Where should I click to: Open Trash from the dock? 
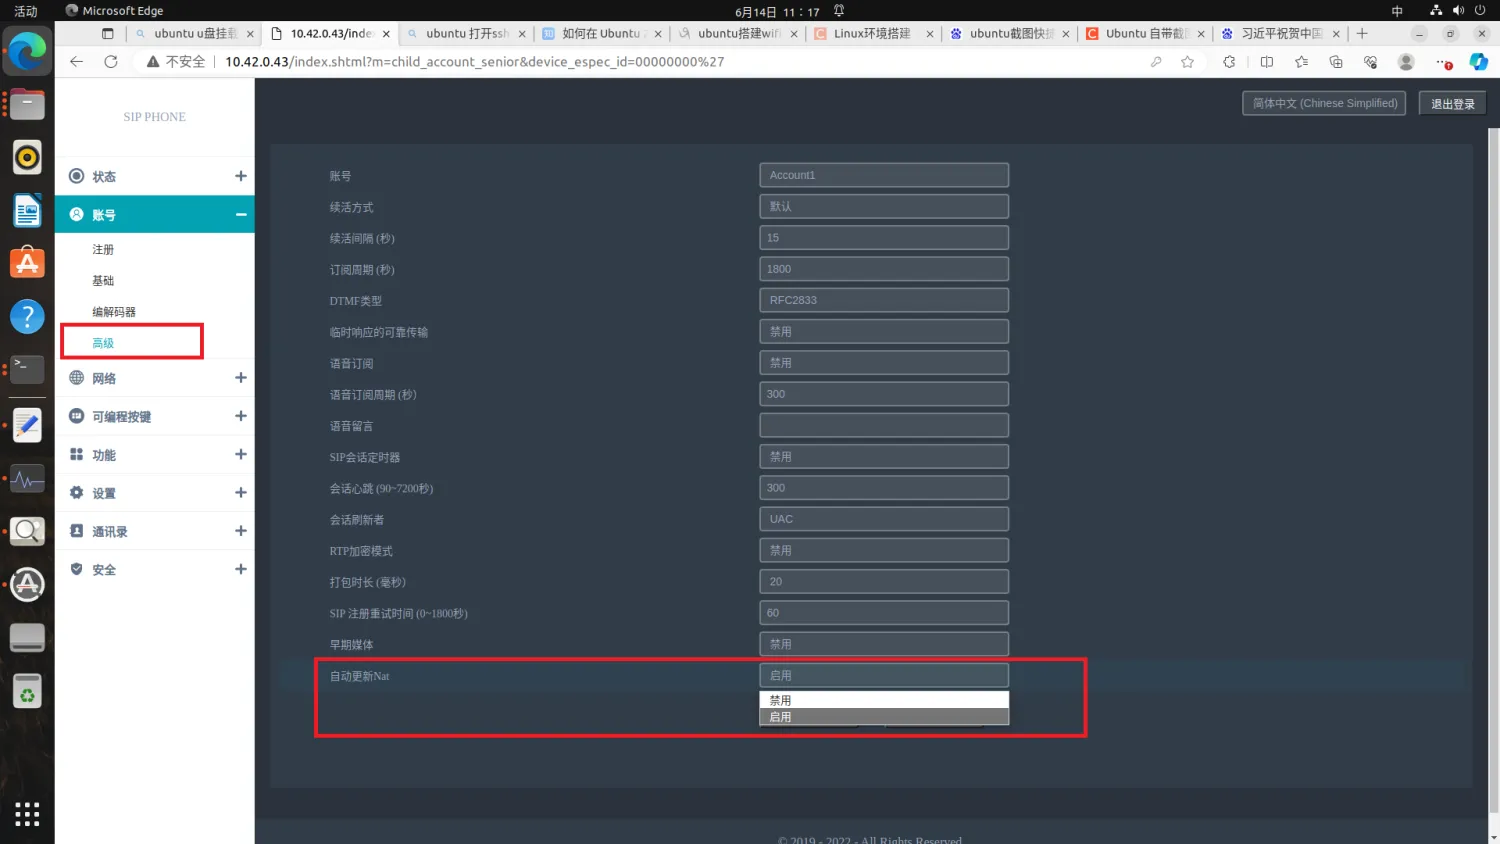[x=27, y=691]
